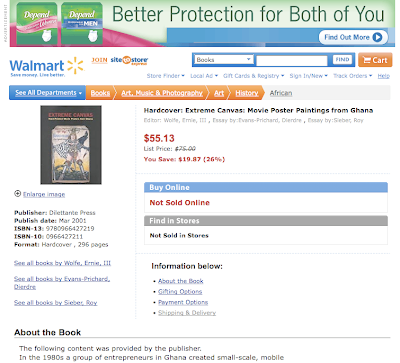
Task: Open the shopping Cart
Action: point(375,60)
